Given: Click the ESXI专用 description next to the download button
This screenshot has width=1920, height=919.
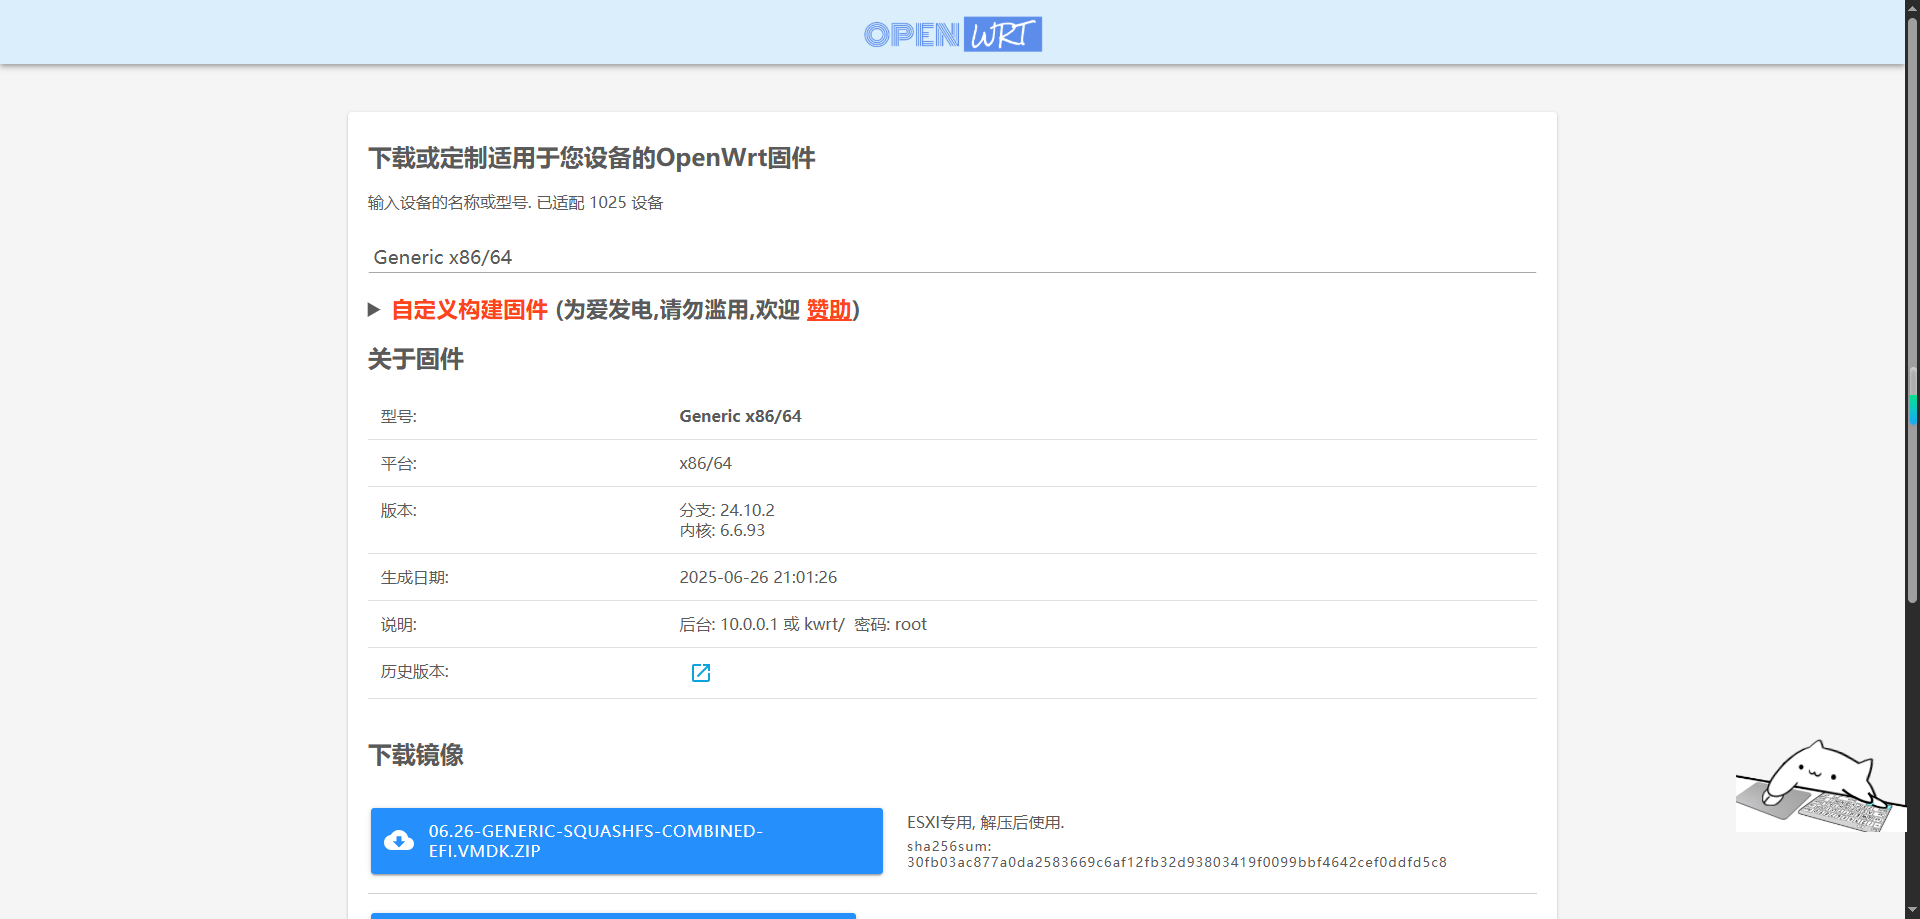Looking at the screenshot, I should pos(984,822).
